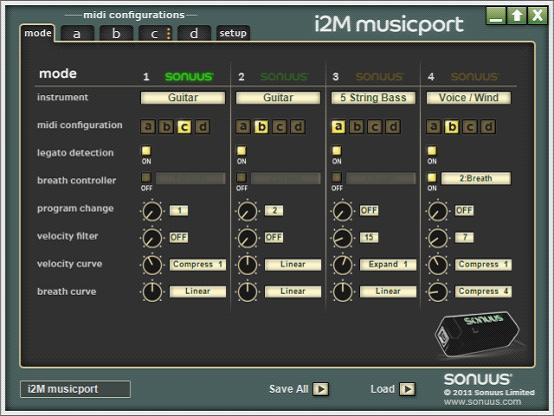Click the Sonuus logo for mode 2
Image resolution: width=554 pixels, height=416 pixels.
[x=284, y=76]
